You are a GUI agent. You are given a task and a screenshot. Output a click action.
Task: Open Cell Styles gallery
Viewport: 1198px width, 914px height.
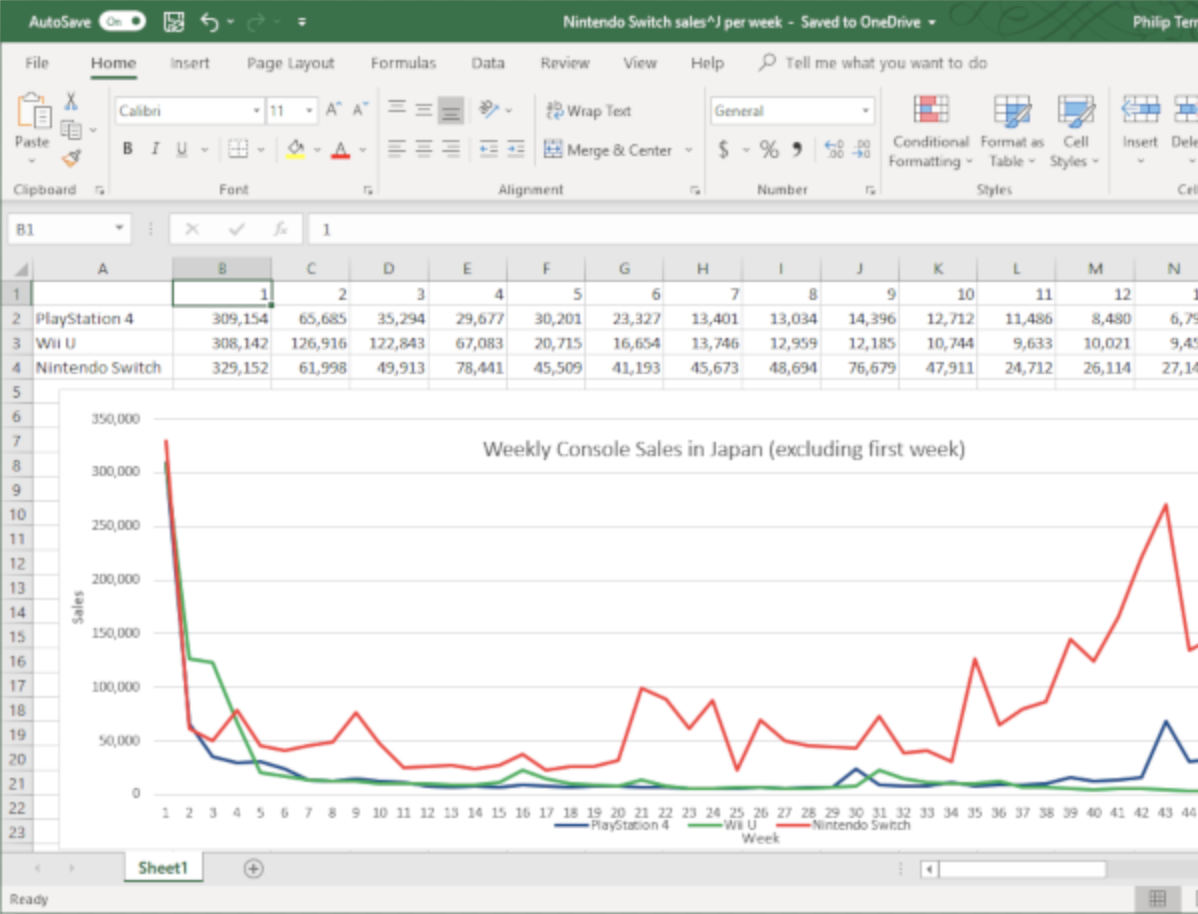[x=1075, y=131]
